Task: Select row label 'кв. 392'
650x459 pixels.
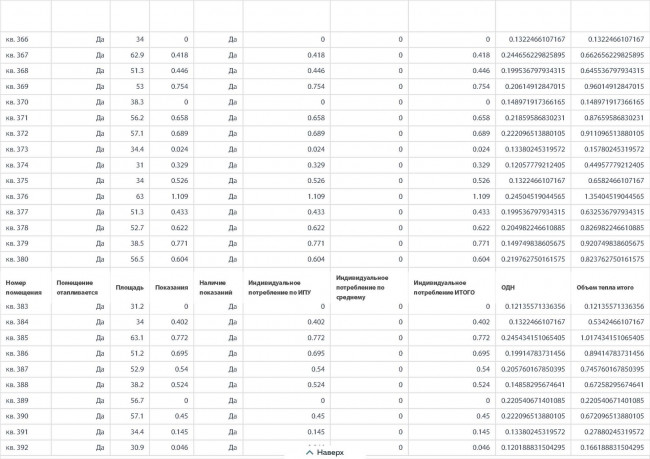Action: click(x=17, y=448)
